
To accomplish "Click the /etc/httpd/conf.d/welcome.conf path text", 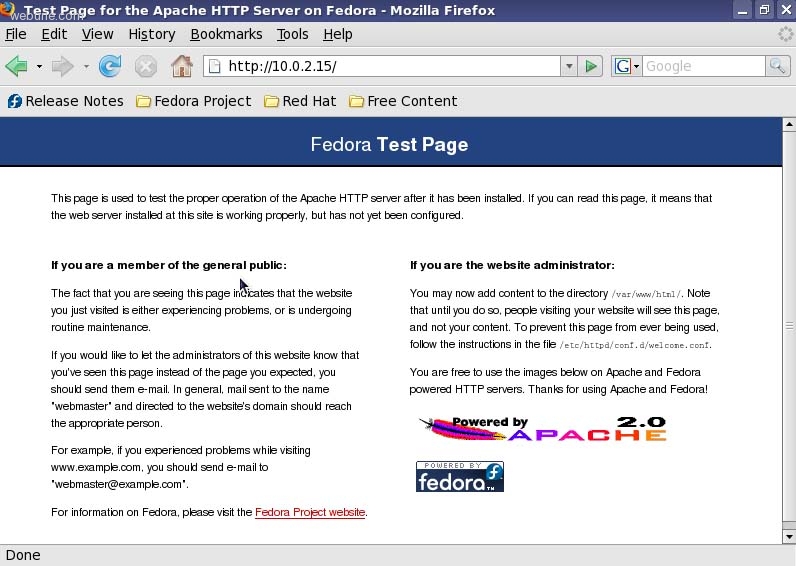I will point(635,345).
